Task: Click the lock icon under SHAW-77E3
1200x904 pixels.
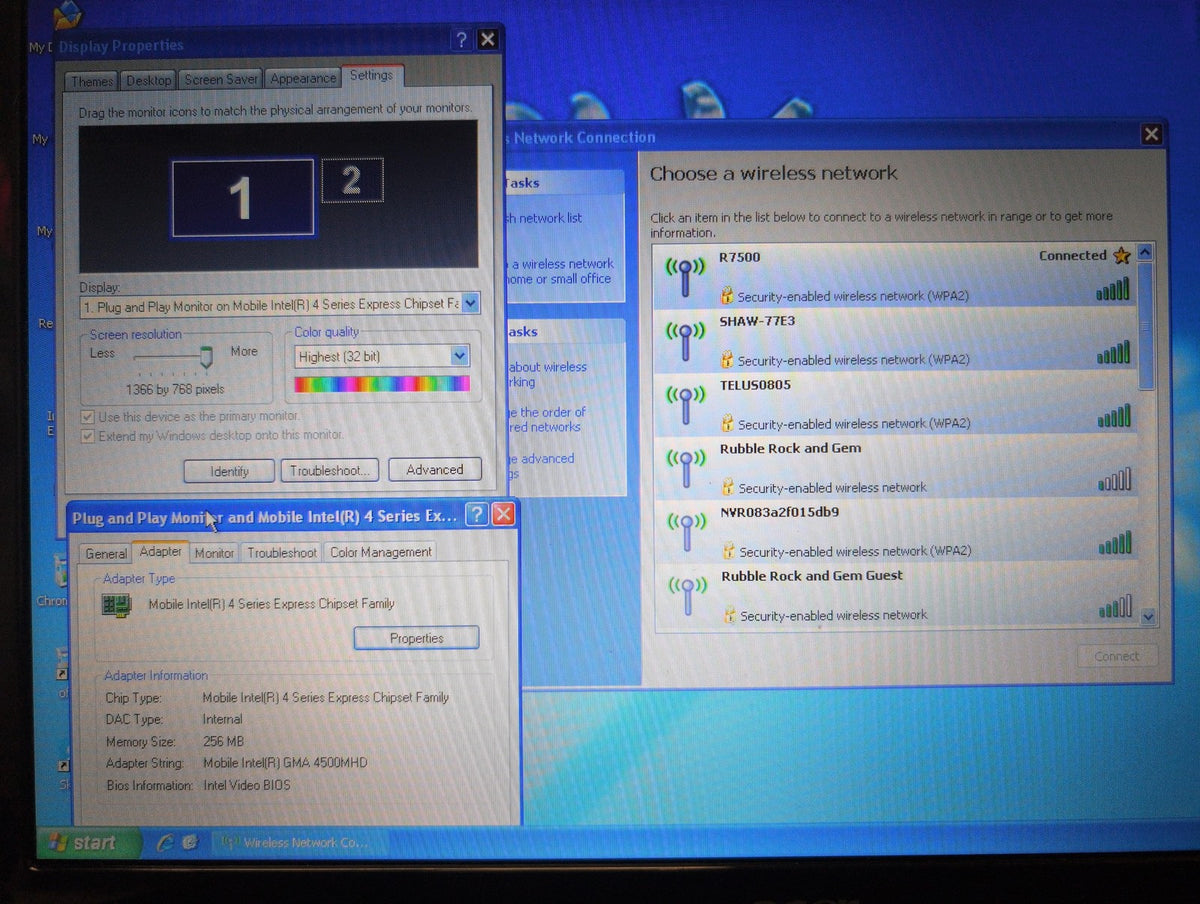Action: coord(728,360)
